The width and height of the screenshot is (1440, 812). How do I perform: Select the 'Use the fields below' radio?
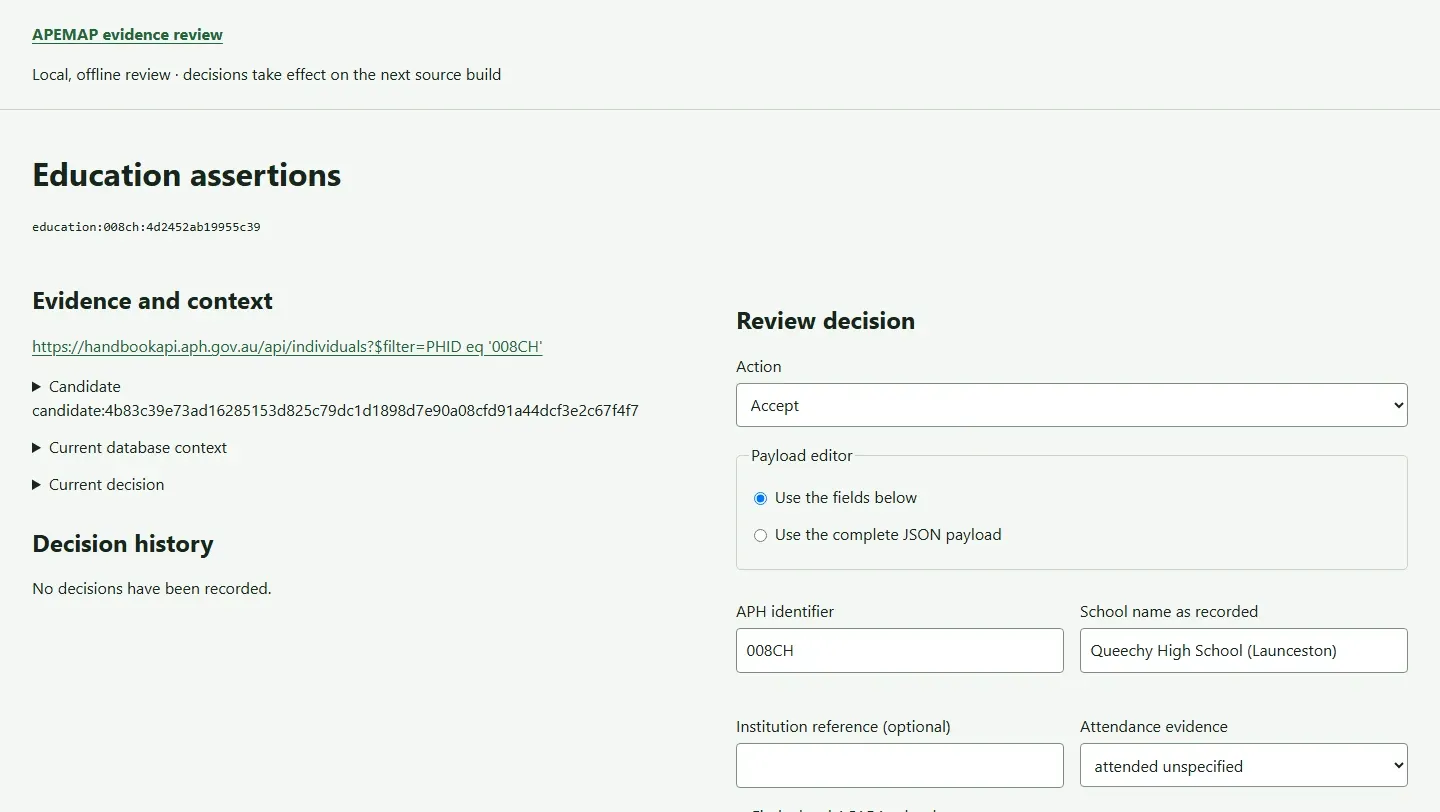coord(760,498)
